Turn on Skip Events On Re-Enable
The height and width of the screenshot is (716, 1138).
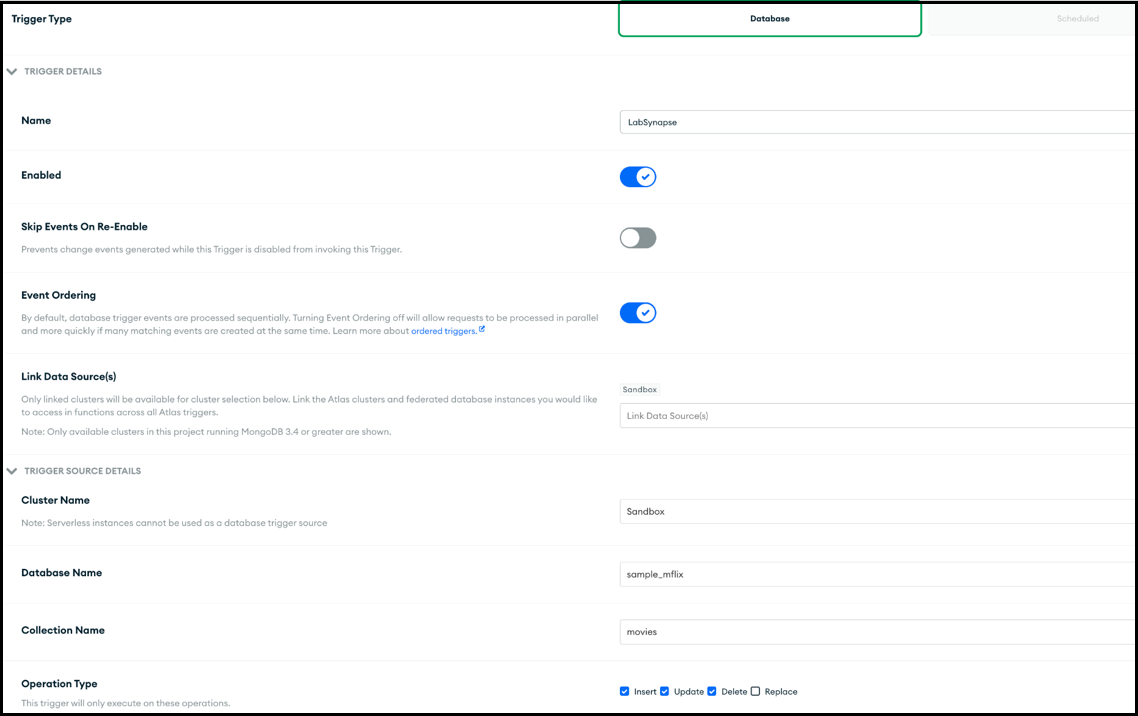[638, 238]
